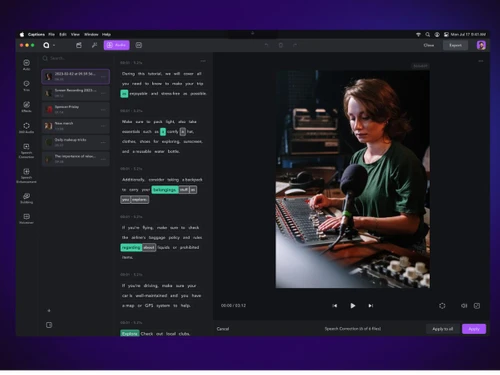Select the Dubbing tool in the sidebar

[26, 198]
